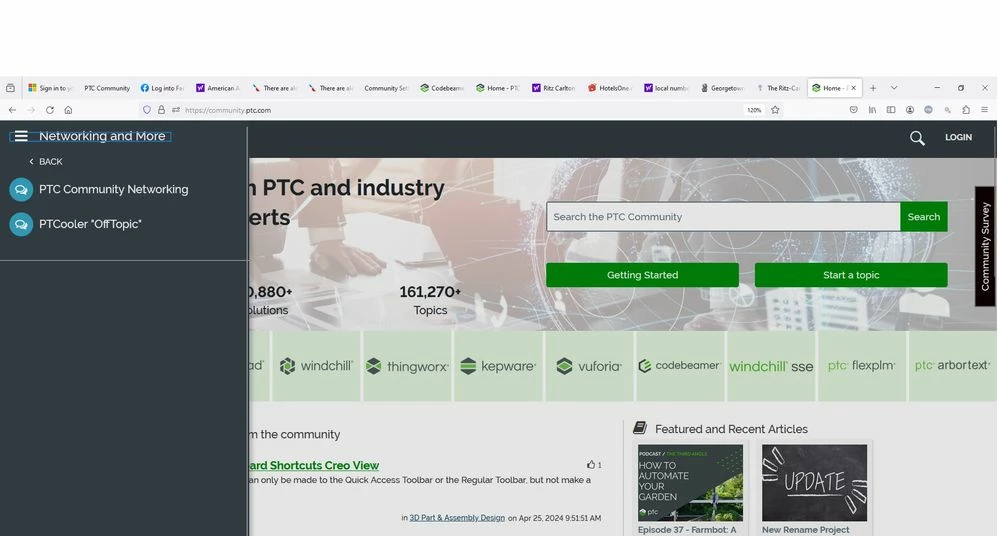Bookmark this page with the star icon
998x536 pixels.
click(775, 109)
